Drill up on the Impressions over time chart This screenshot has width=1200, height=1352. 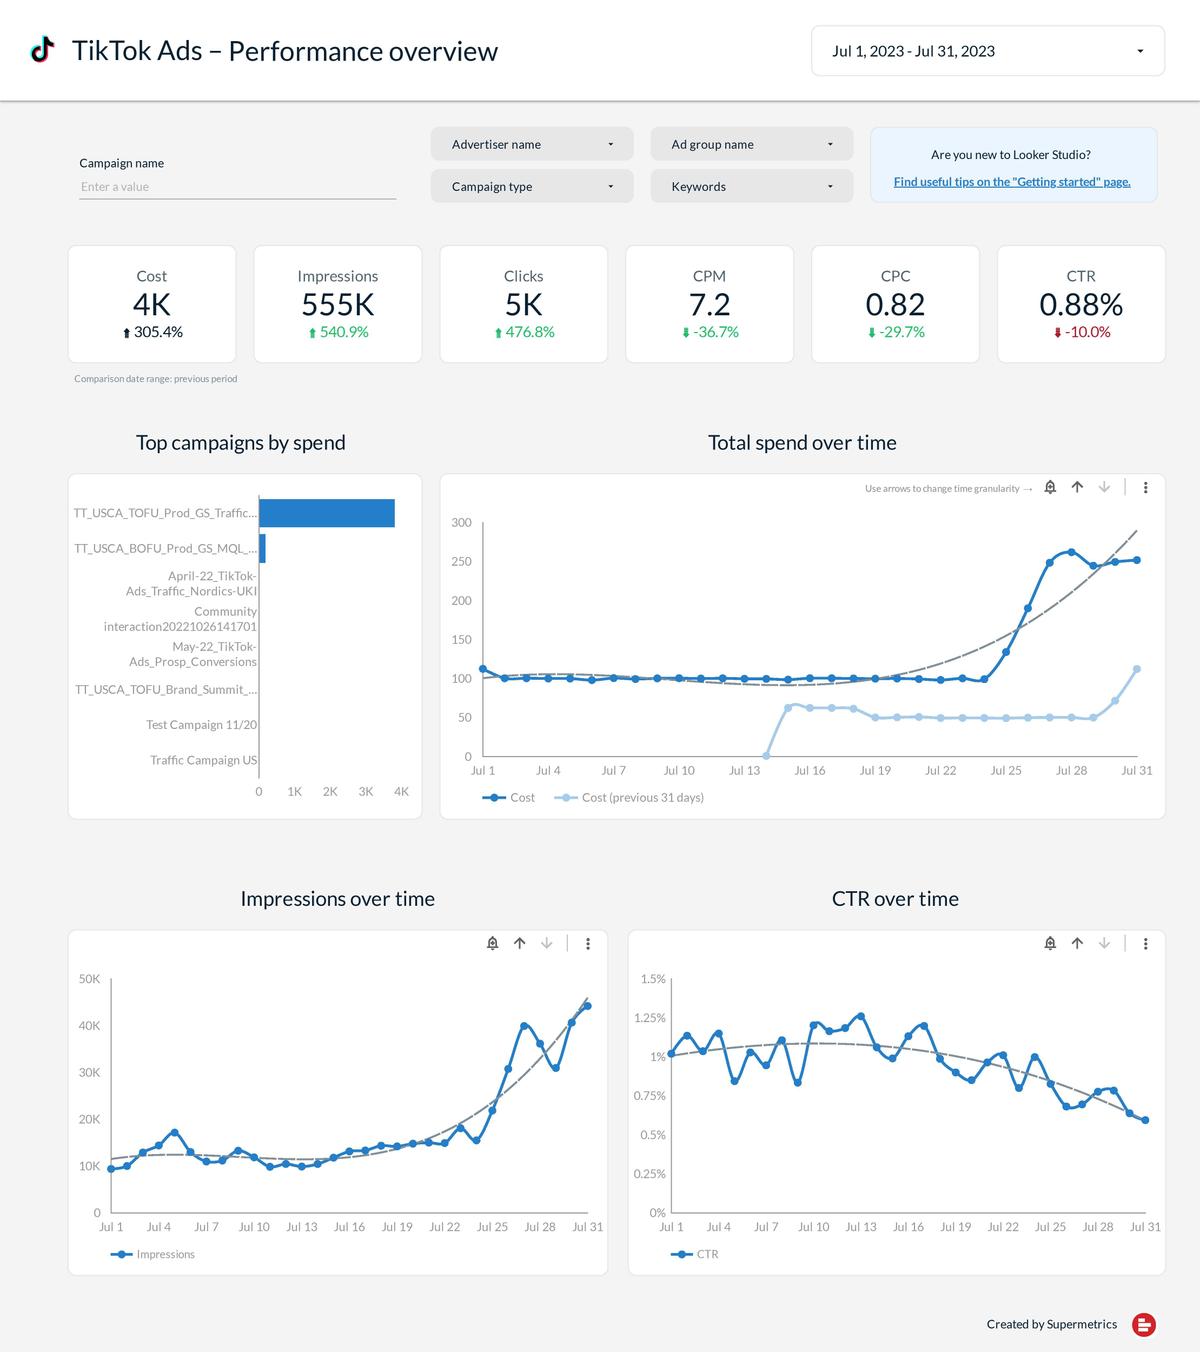pos(519,943)
